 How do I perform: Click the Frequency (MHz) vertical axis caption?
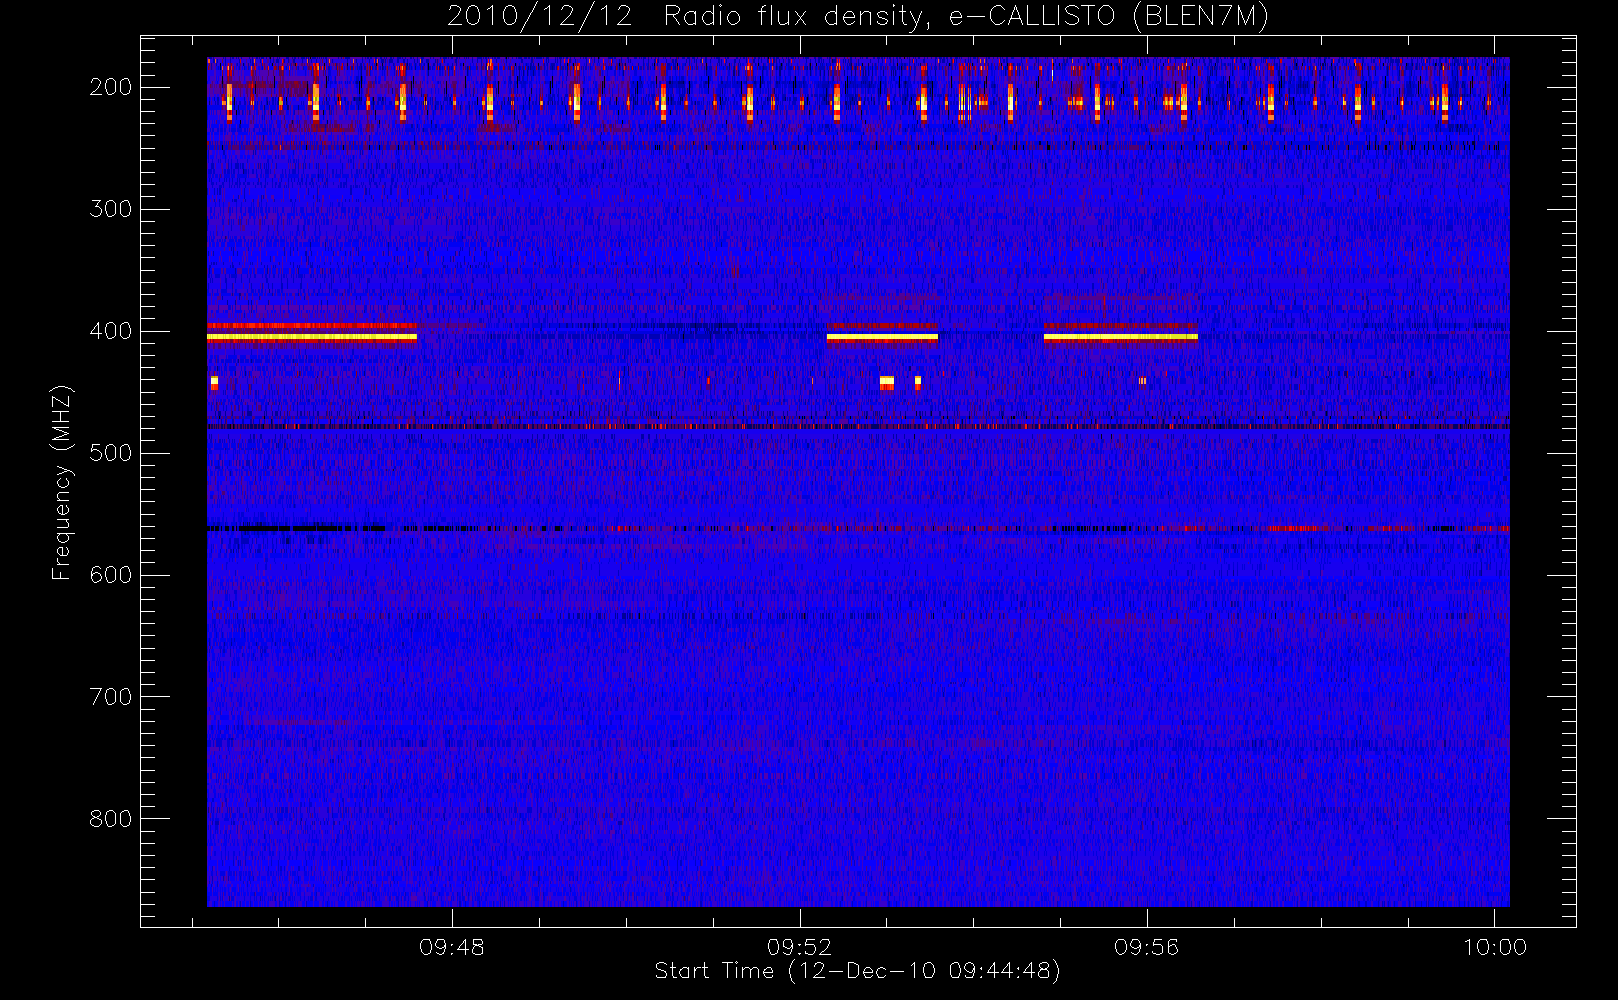click(62, 482)
